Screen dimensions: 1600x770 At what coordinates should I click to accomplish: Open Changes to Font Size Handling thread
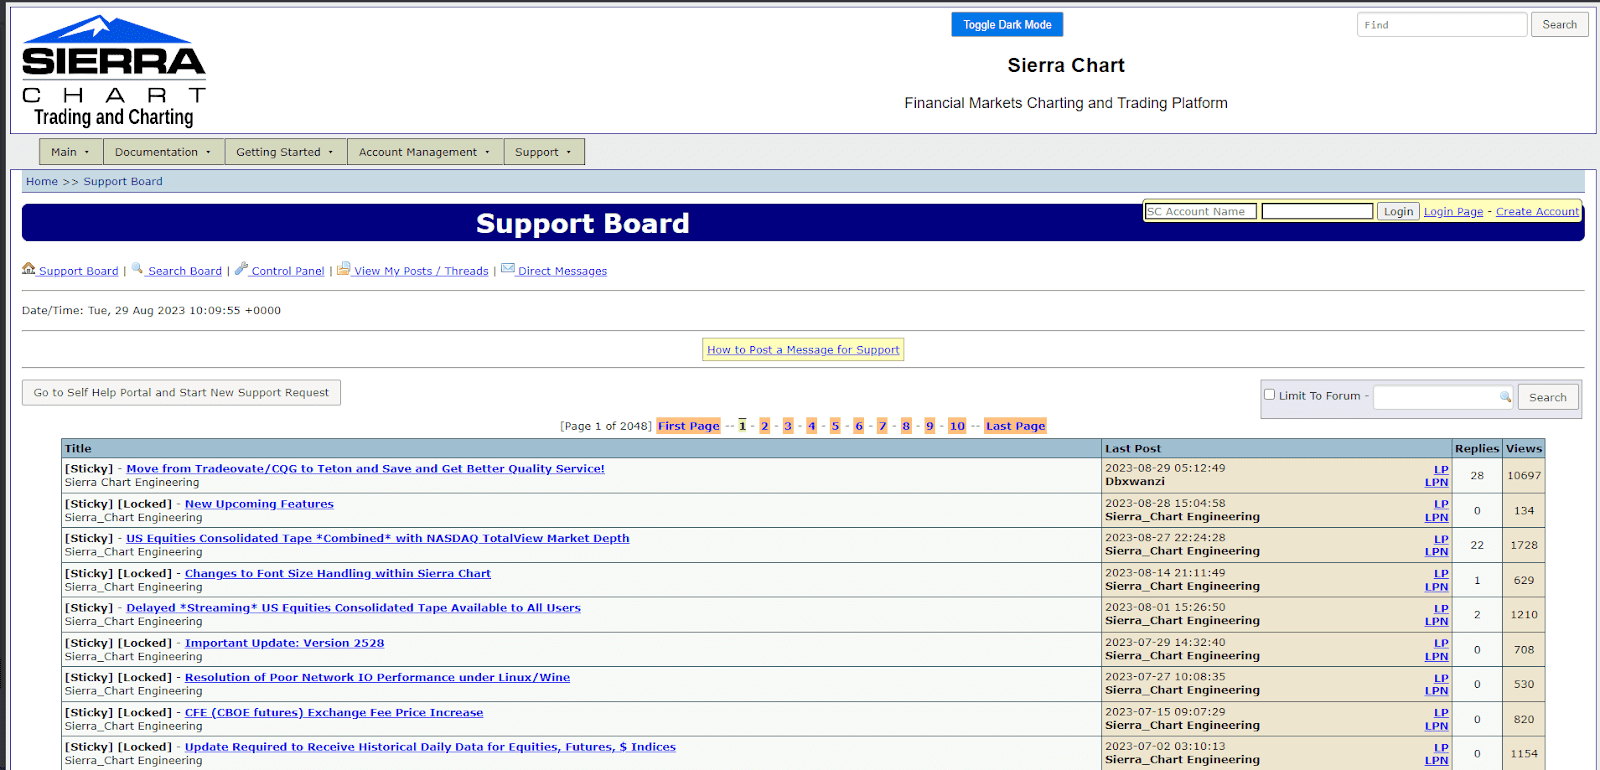coord(338,573)
